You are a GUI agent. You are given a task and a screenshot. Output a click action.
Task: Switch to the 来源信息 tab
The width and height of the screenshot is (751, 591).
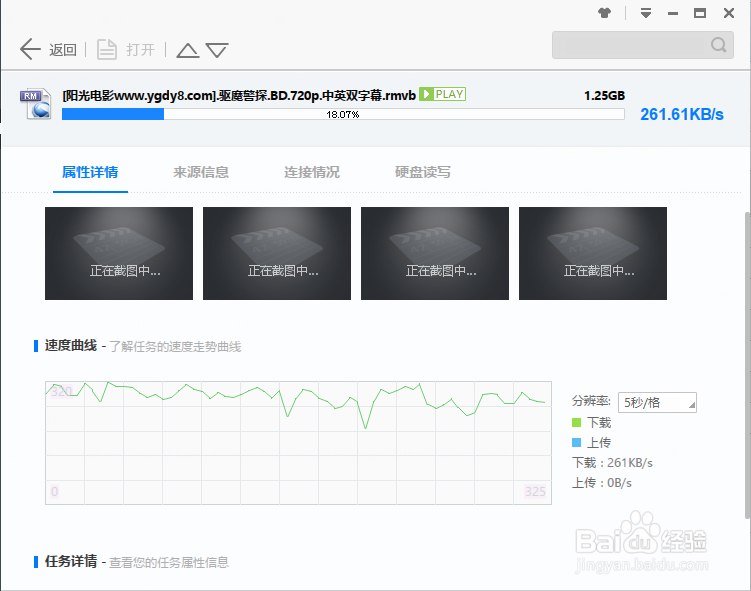tap(201, 172)
